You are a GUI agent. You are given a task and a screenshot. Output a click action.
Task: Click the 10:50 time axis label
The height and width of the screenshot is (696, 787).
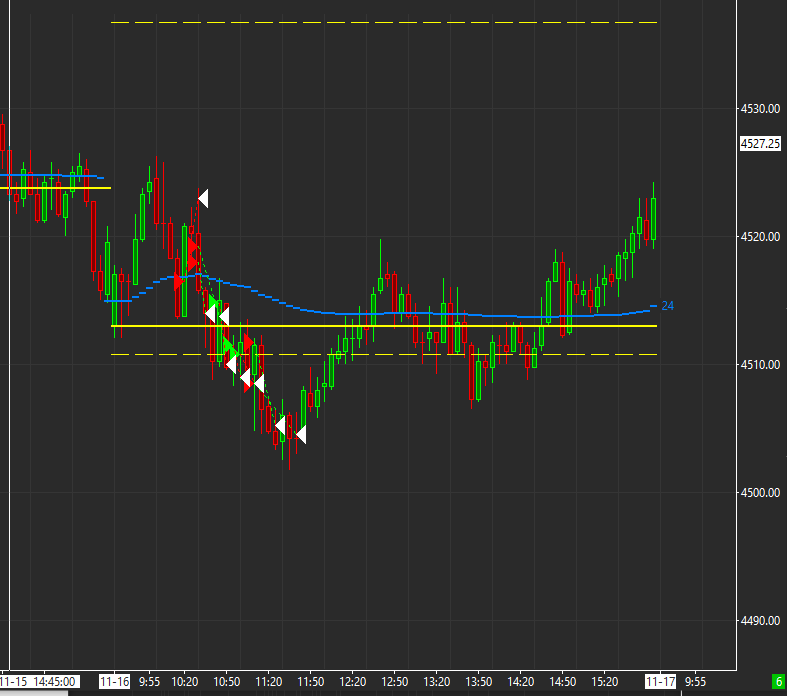226,682
